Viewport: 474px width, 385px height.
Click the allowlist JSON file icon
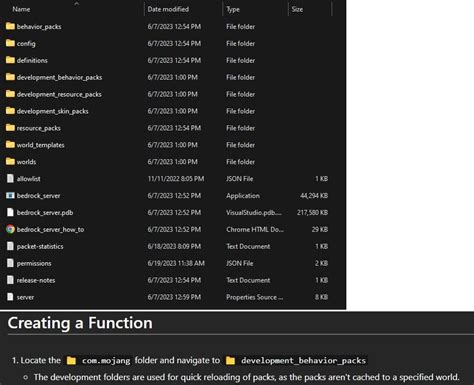pos(10,179)
